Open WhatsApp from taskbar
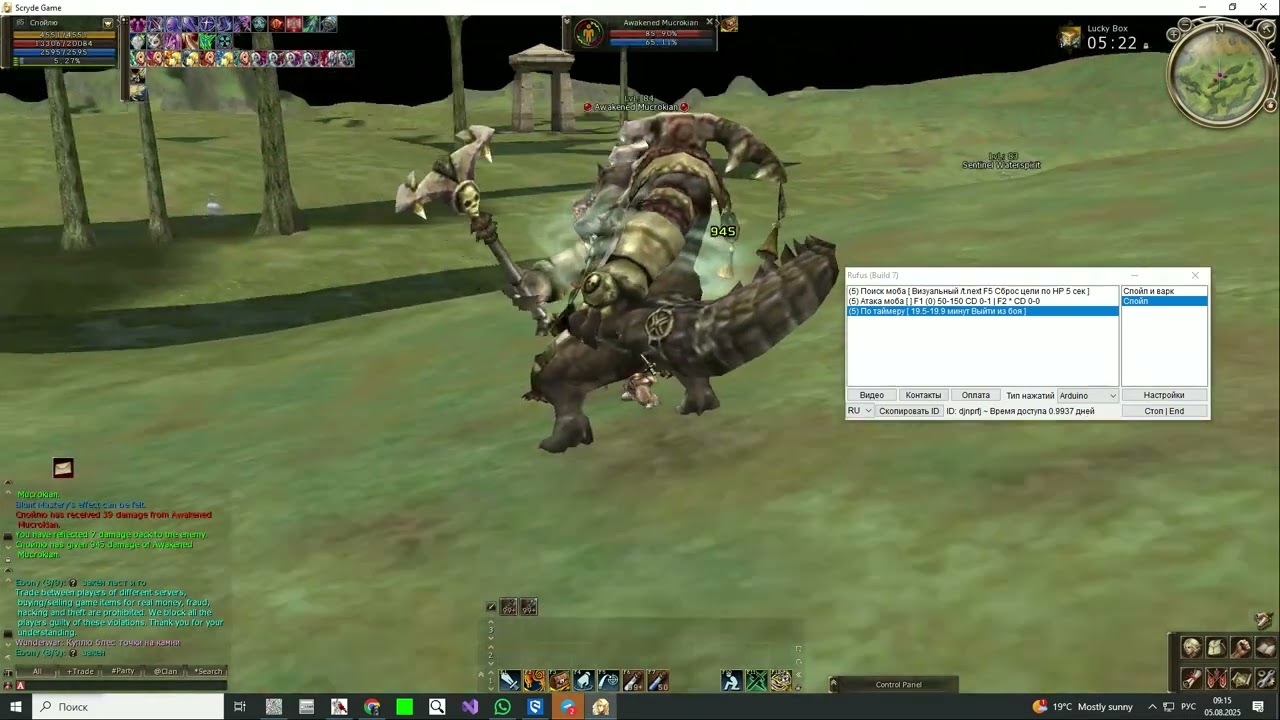The width and height of the screenshot is (1280, 720). (503, 707)
